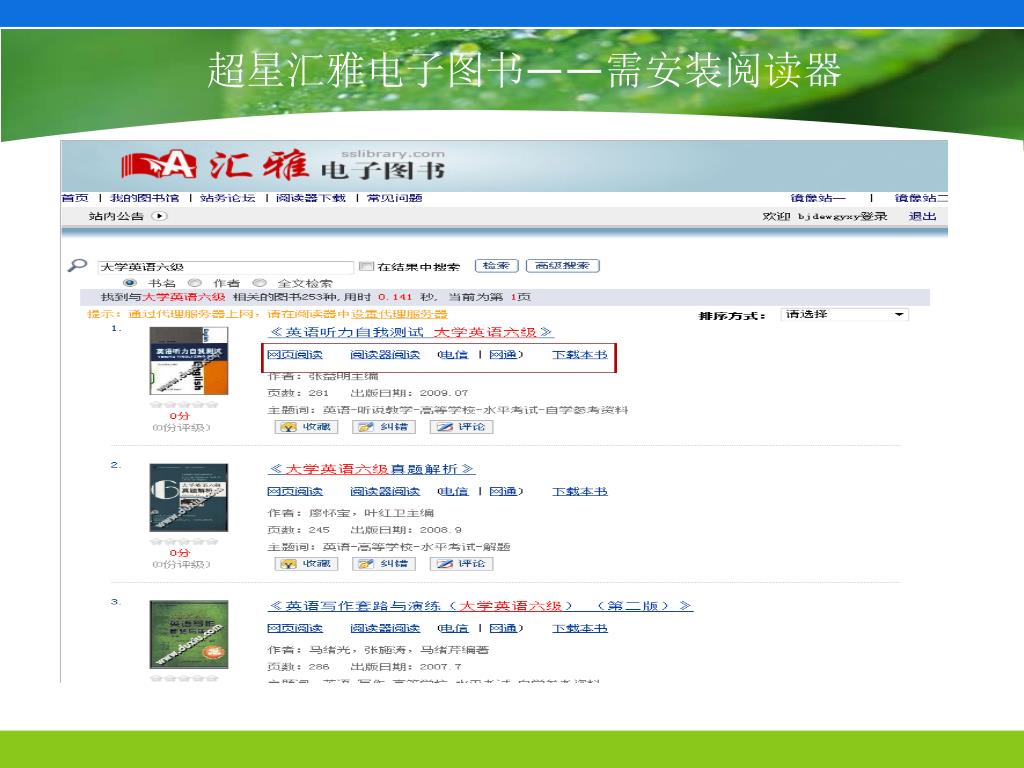Go to 站务论坛

(x=227, y=198)
